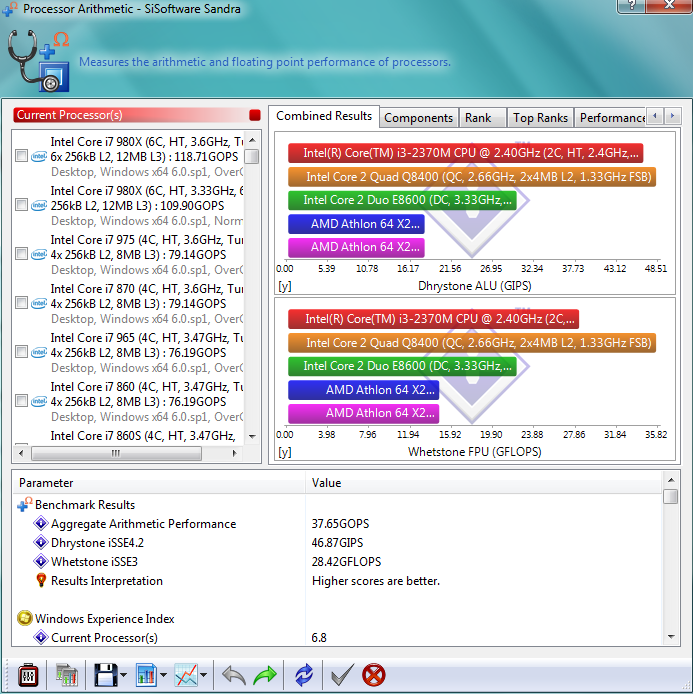This screenshot has height=694, width=693.
Task: Open the line graph icon dropdown arrow
Action: [x=204, y=675]
